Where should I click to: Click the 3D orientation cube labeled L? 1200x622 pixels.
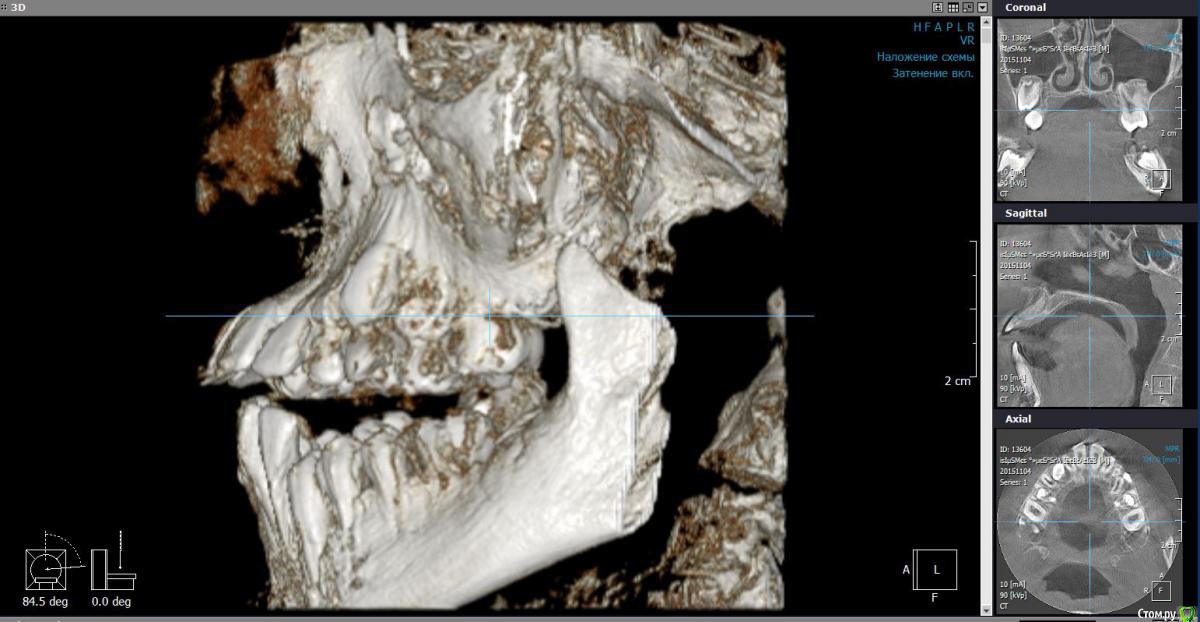pyautogui.click(x=935, y=569)
